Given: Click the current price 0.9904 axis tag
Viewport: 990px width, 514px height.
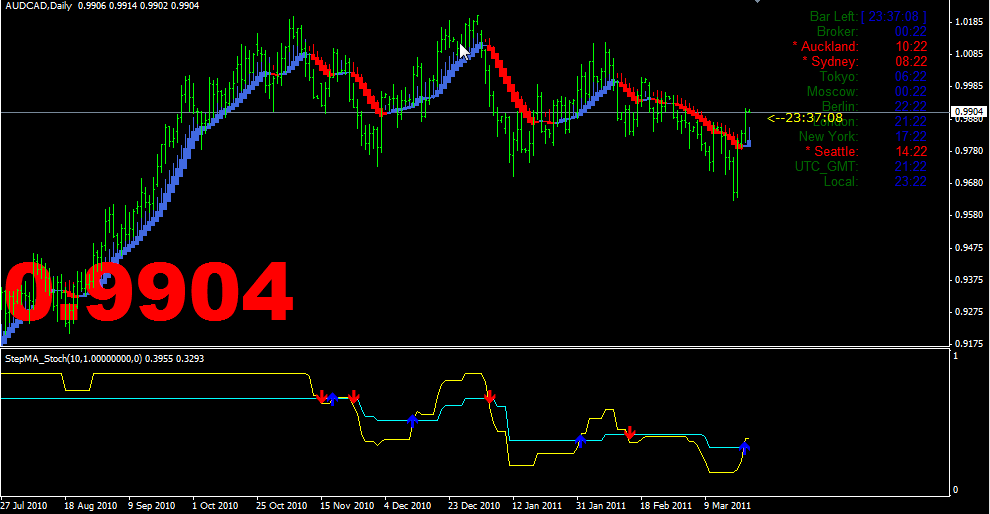Looking at the screenshot, I should 968,112.
